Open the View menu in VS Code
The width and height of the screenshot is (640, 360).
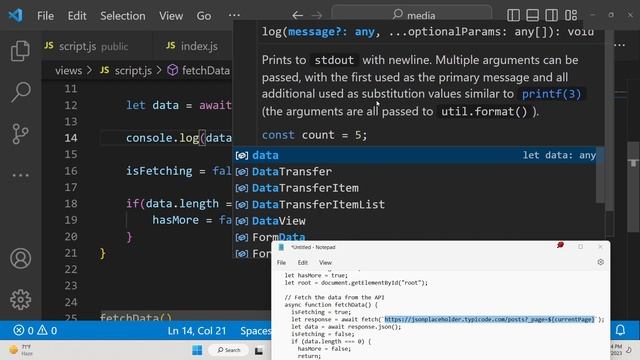pos(171,16)
